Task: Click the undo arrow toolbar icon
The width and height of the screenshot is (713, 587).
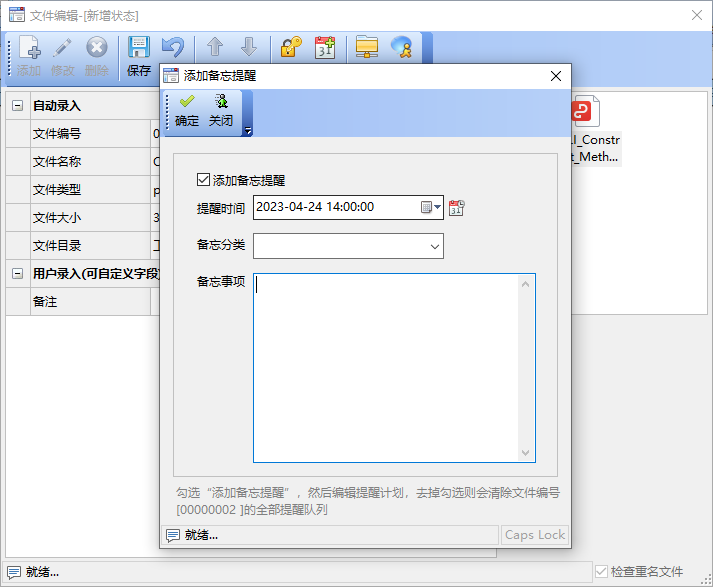Action: pos(173,47)
